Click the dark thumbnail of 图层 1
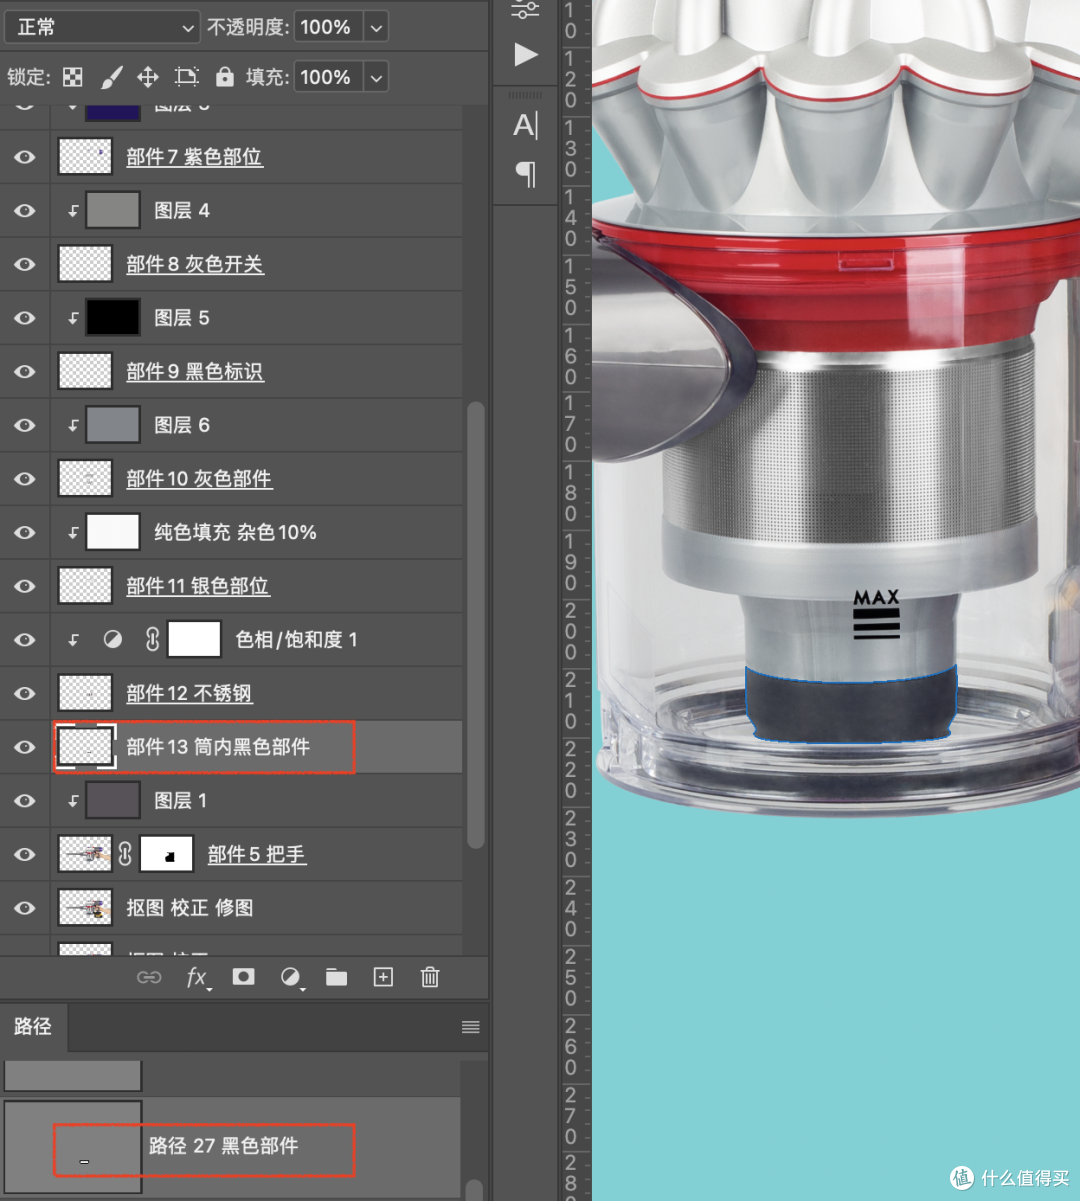1080x1201 pixels. [x=113, y=801]
